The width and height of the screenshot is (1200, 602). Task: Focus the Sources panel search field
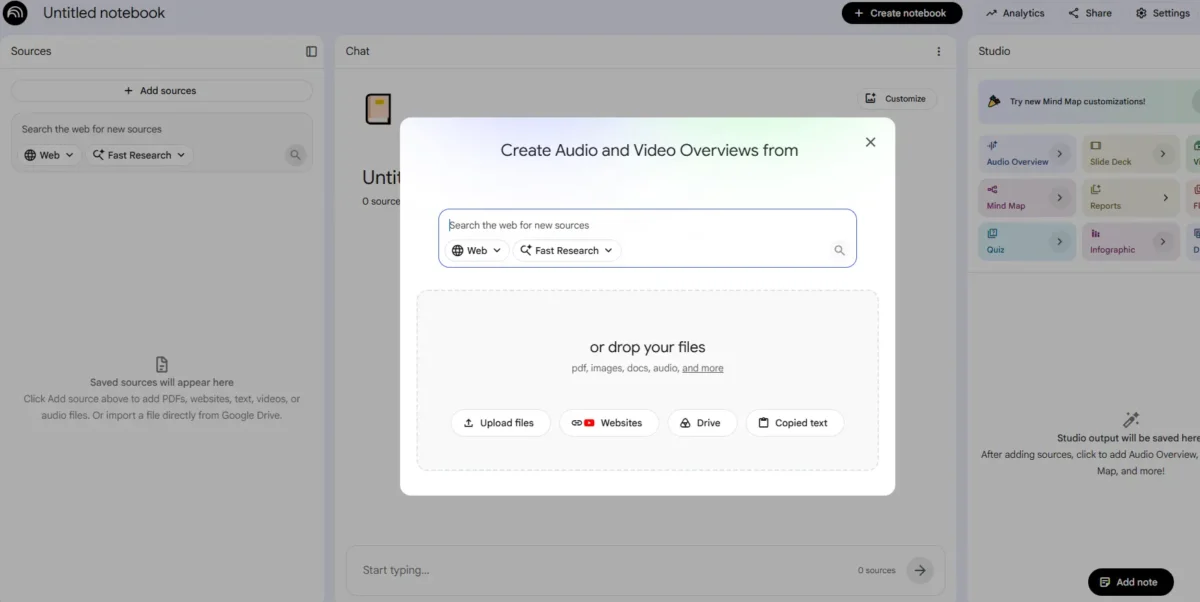tap(161, 129)
